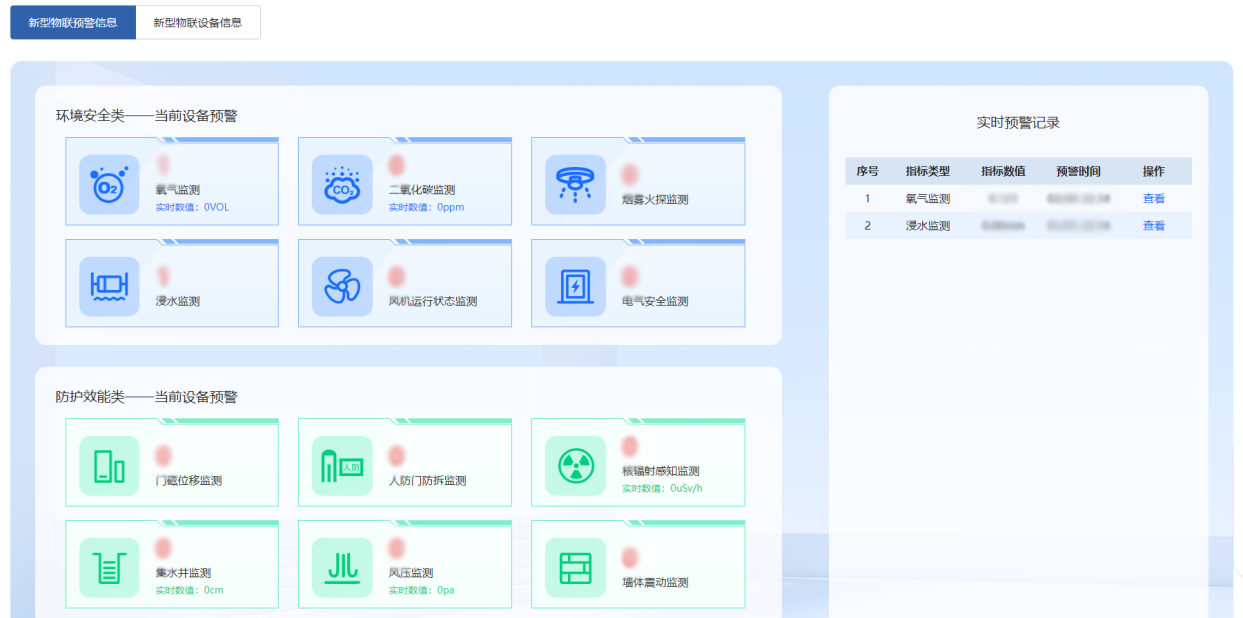Viewport: 1243px width, 618px height.
Task: Click the wall vibration brick icon
Action: (x=575, y=567)
